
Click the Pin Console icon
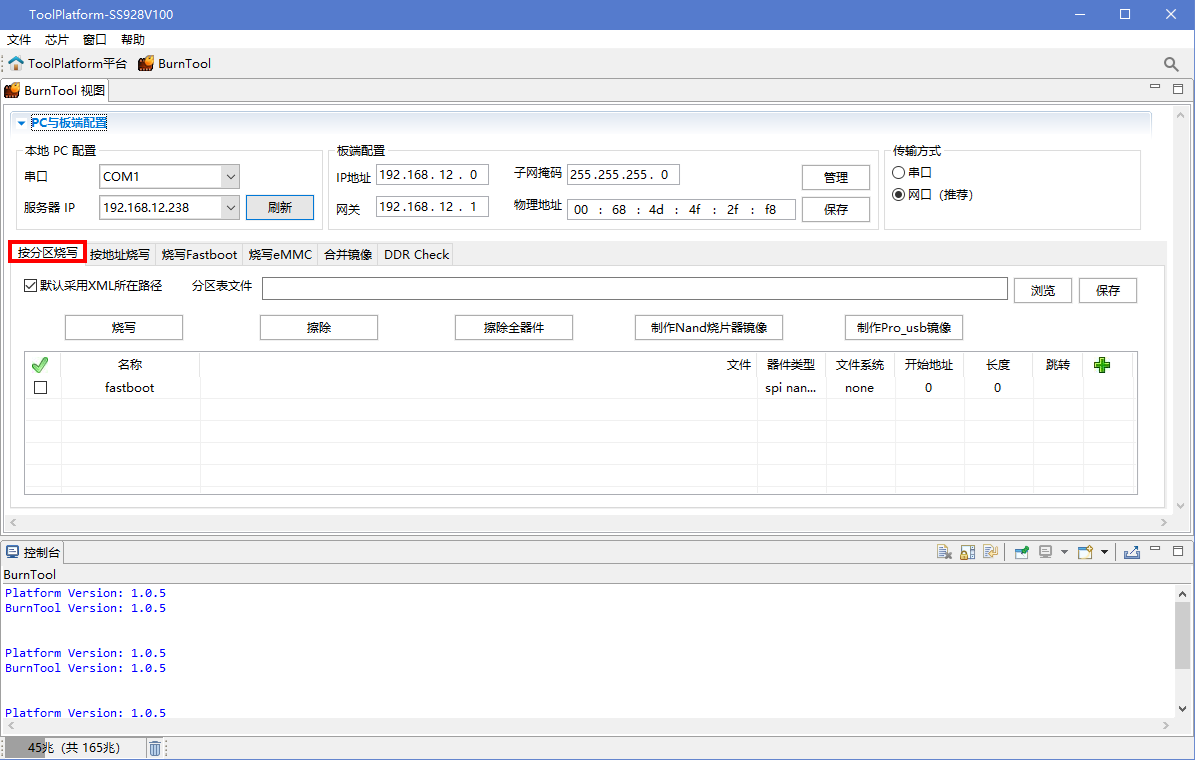[1021, 552]
